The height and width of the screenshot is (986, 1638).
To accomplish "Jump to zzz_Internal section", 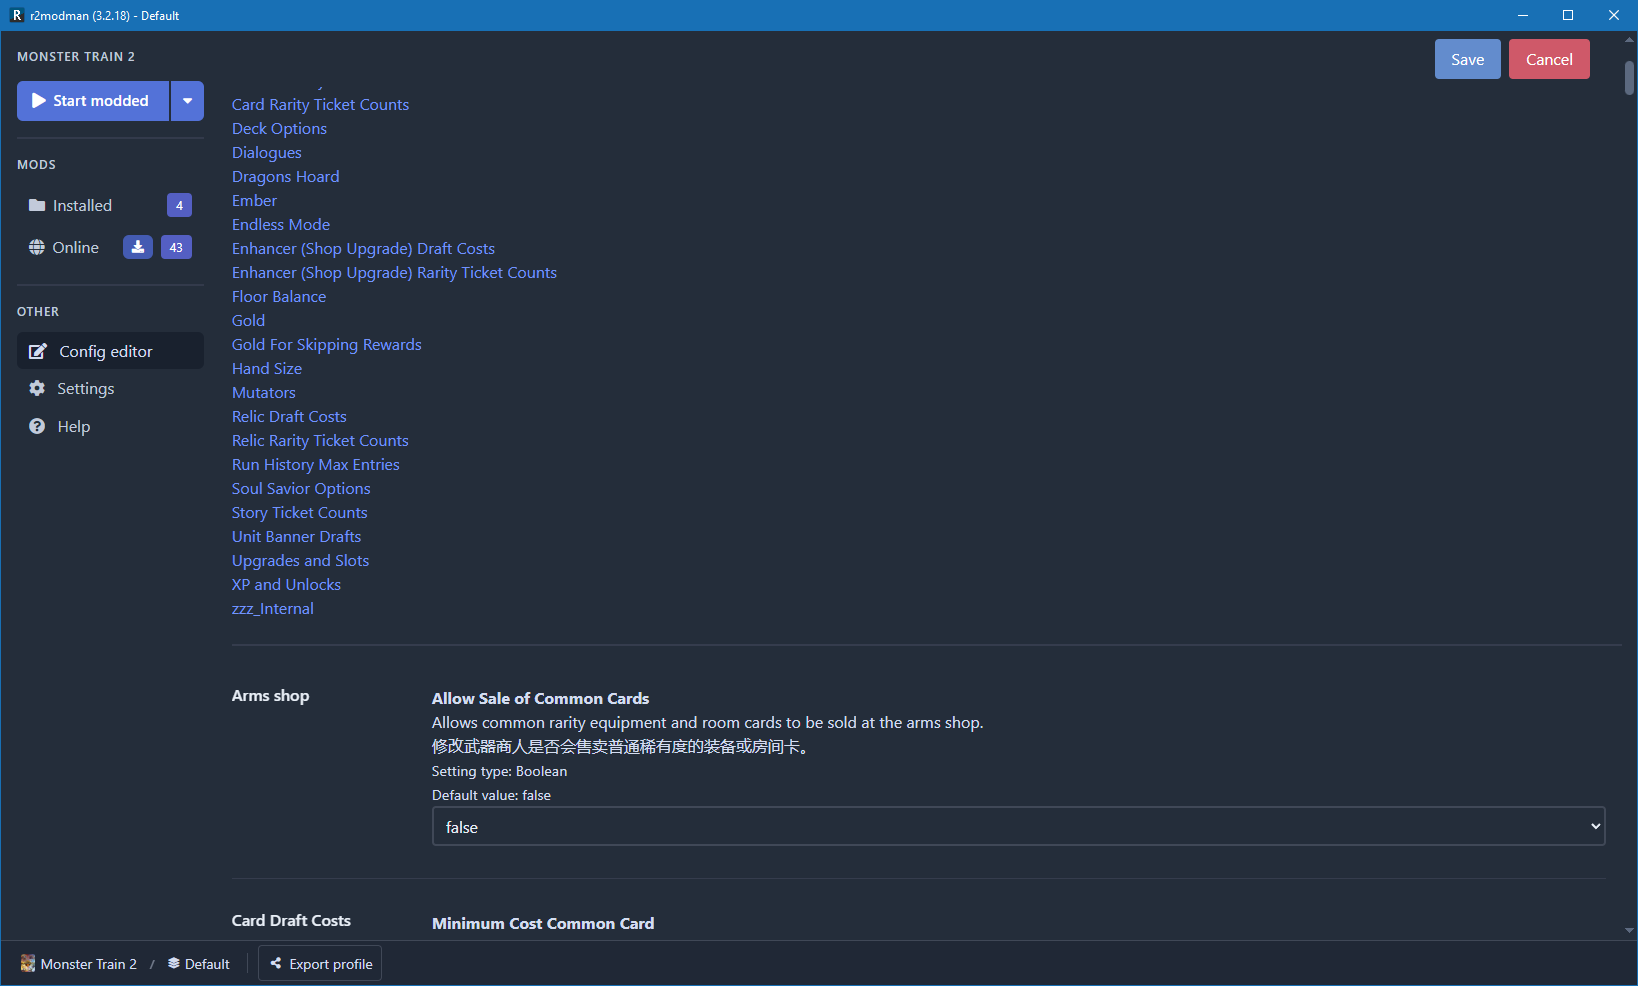I will coord(272,608).
